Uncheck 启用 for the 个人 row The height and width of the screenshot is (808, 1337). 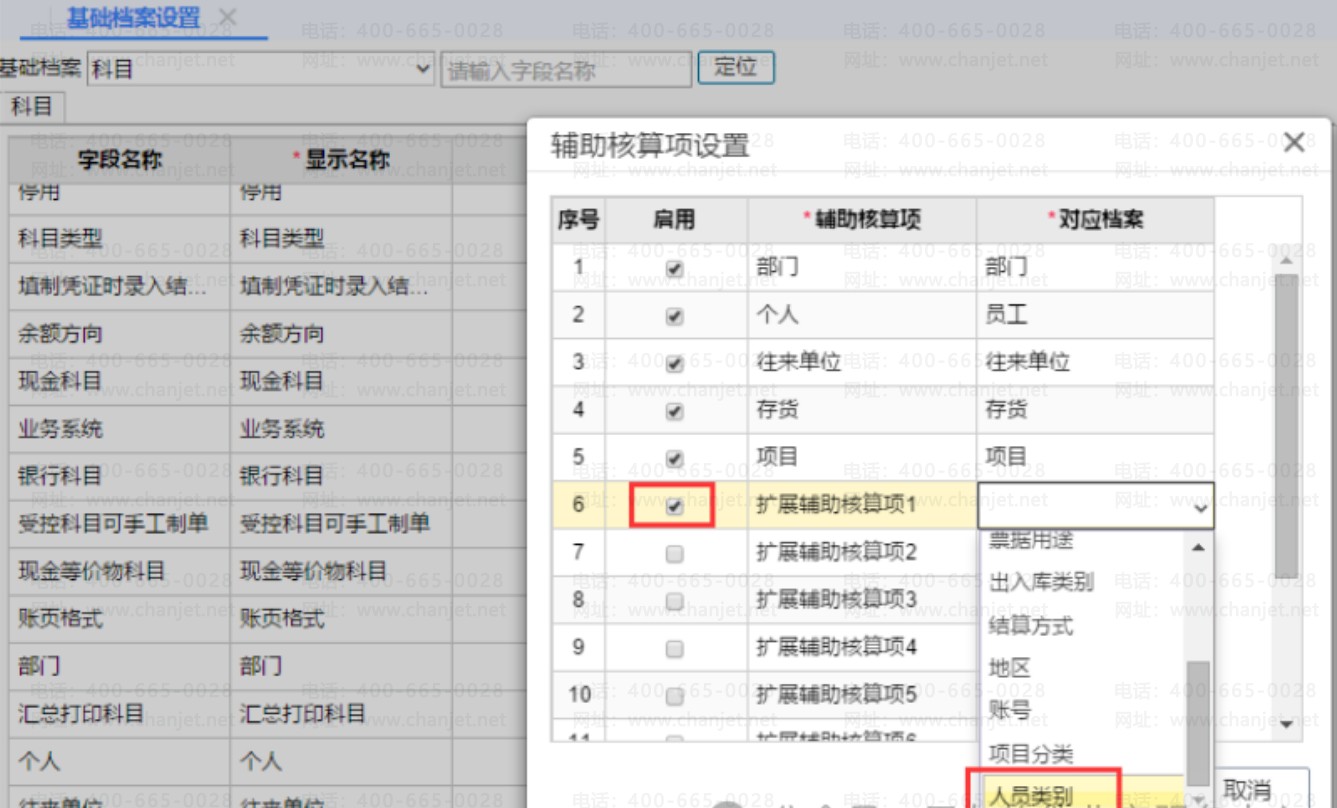[675, 316]
